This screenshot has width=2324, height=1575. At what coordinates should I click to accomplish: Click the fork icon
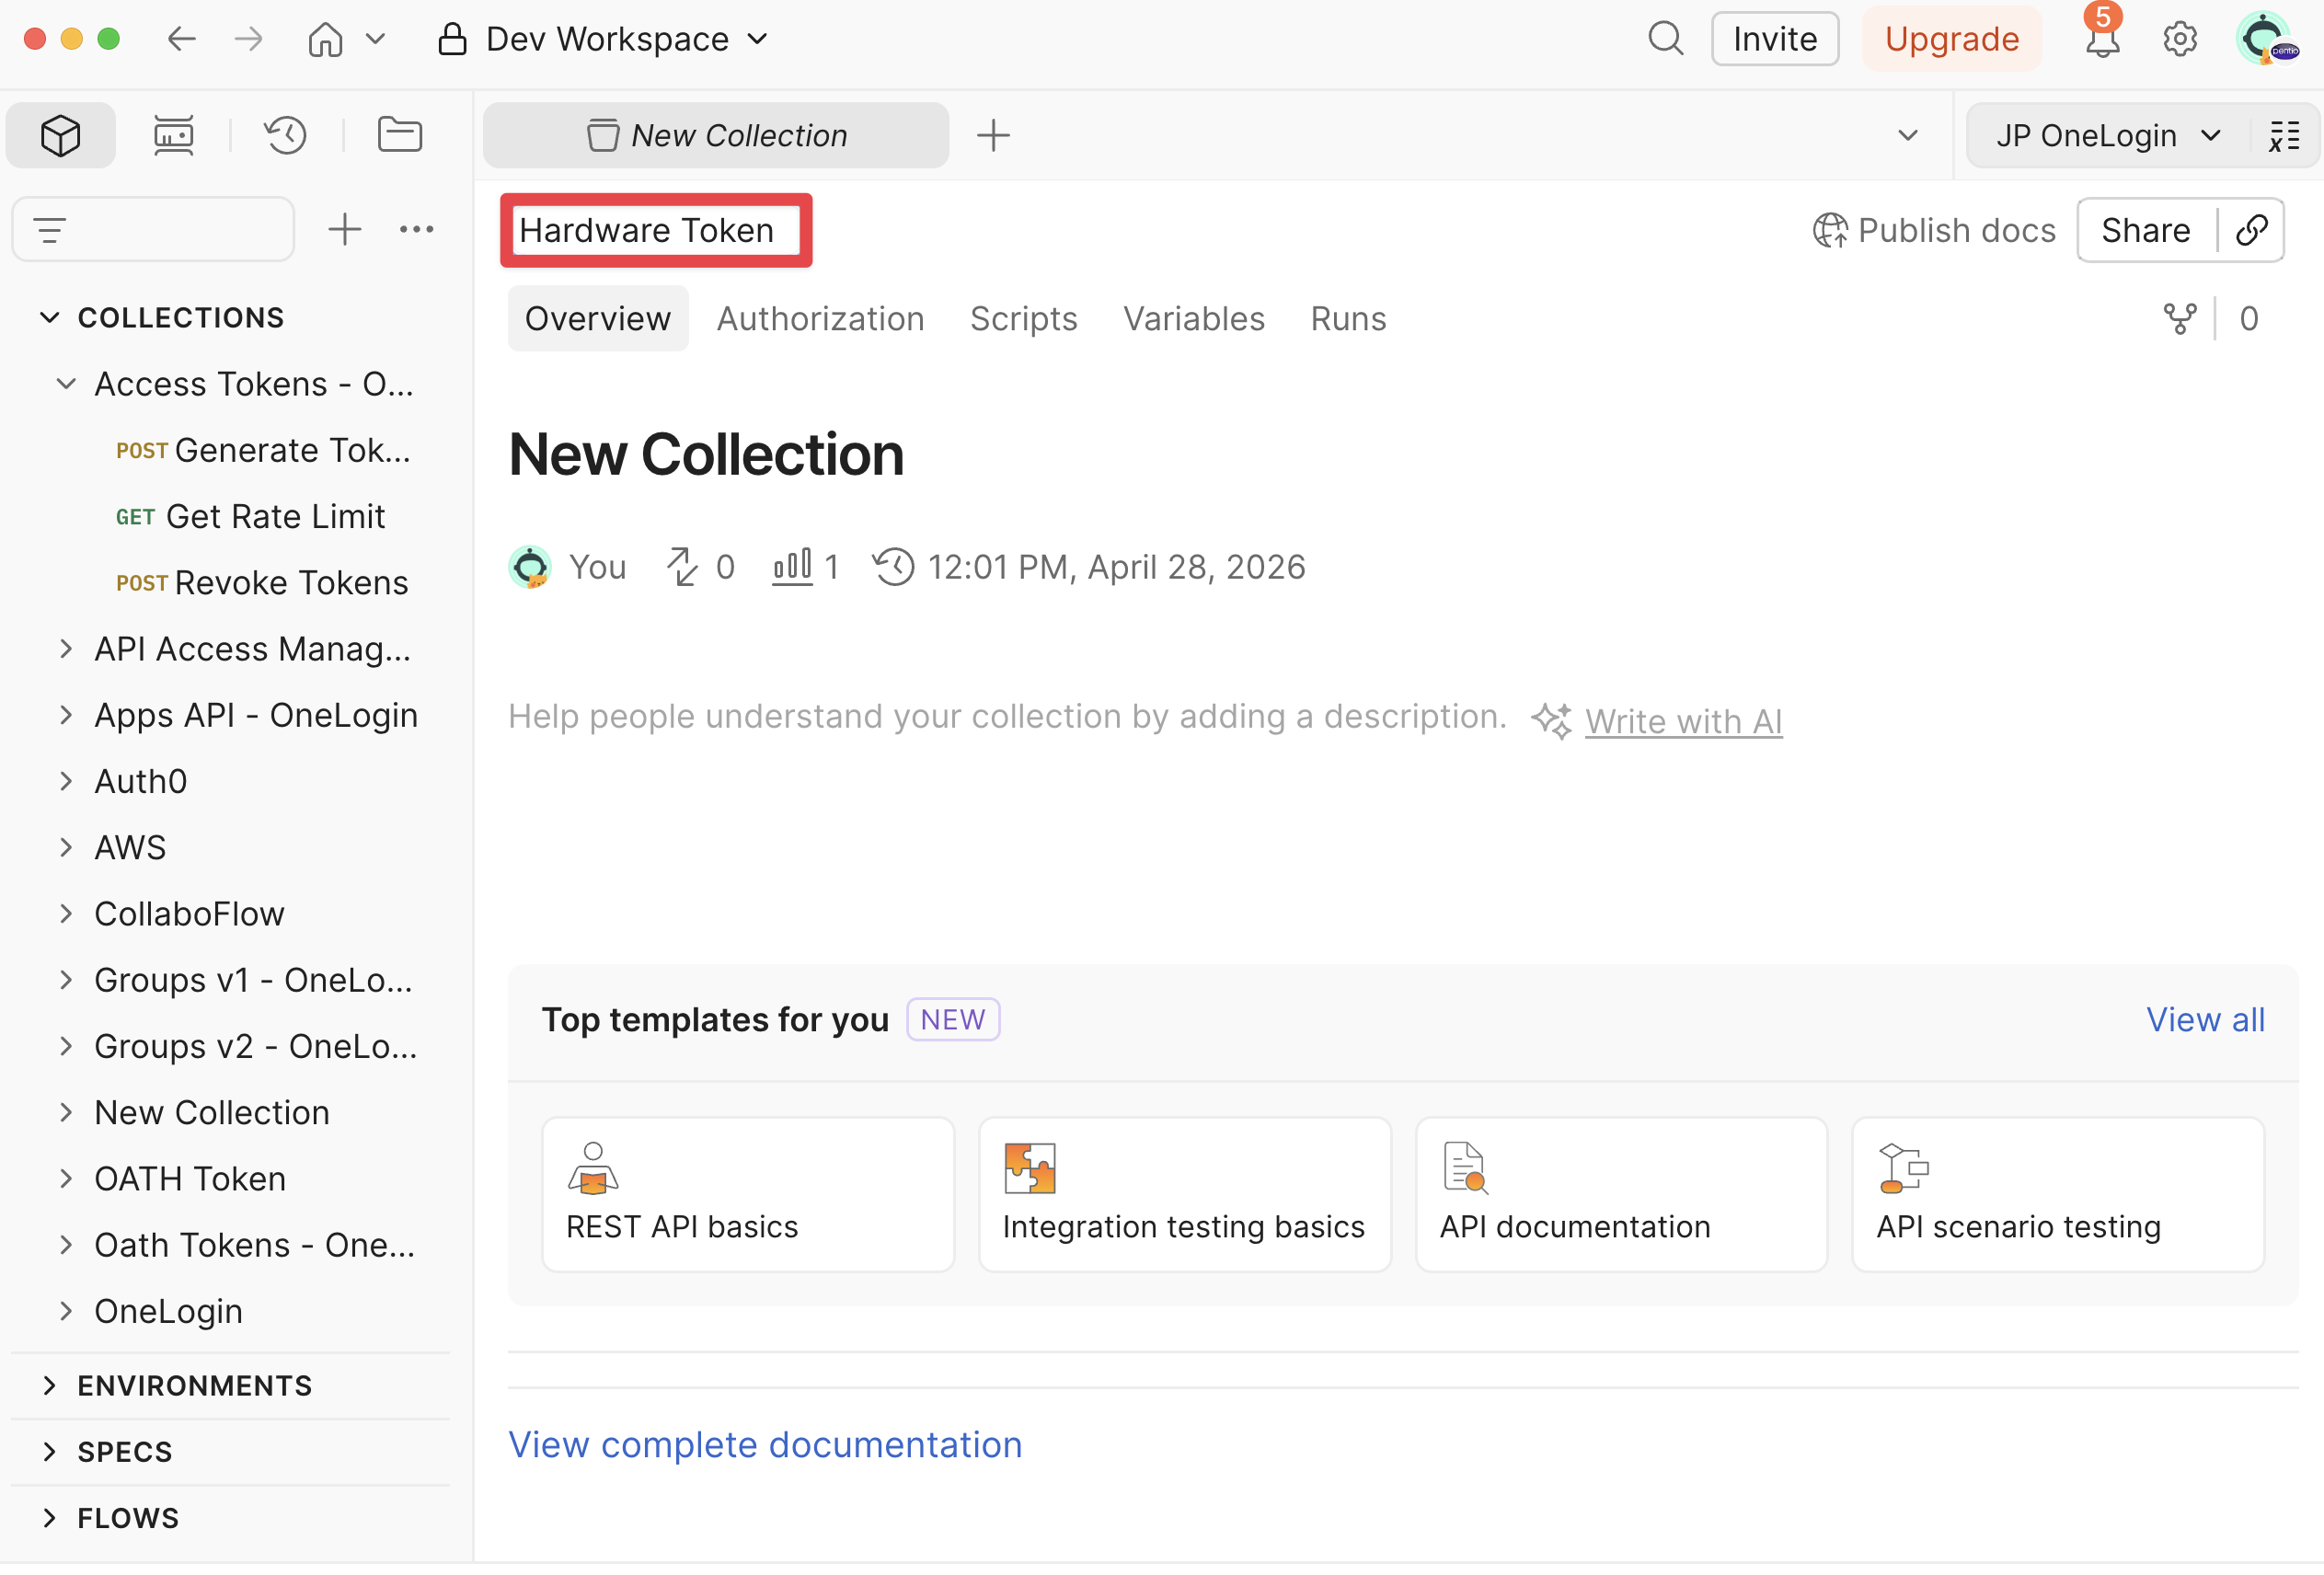point(2180,319)
